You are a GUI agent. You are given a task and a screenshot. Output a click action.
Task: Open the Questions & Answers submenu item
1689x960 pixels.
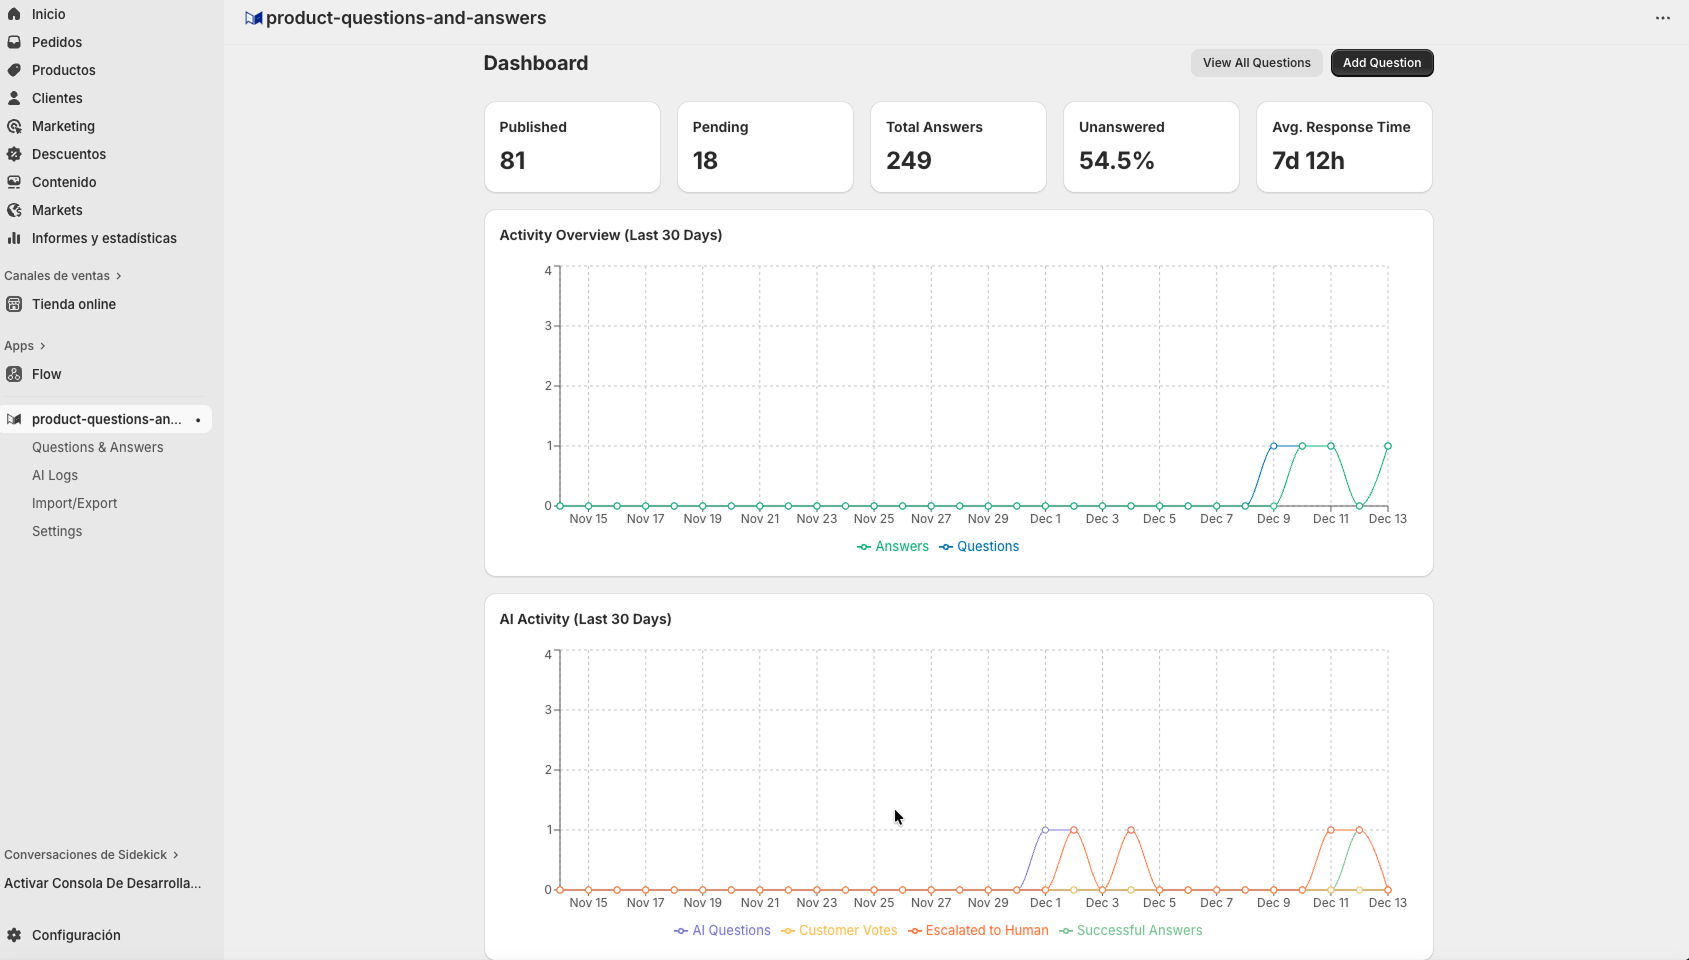pos(97,447)
